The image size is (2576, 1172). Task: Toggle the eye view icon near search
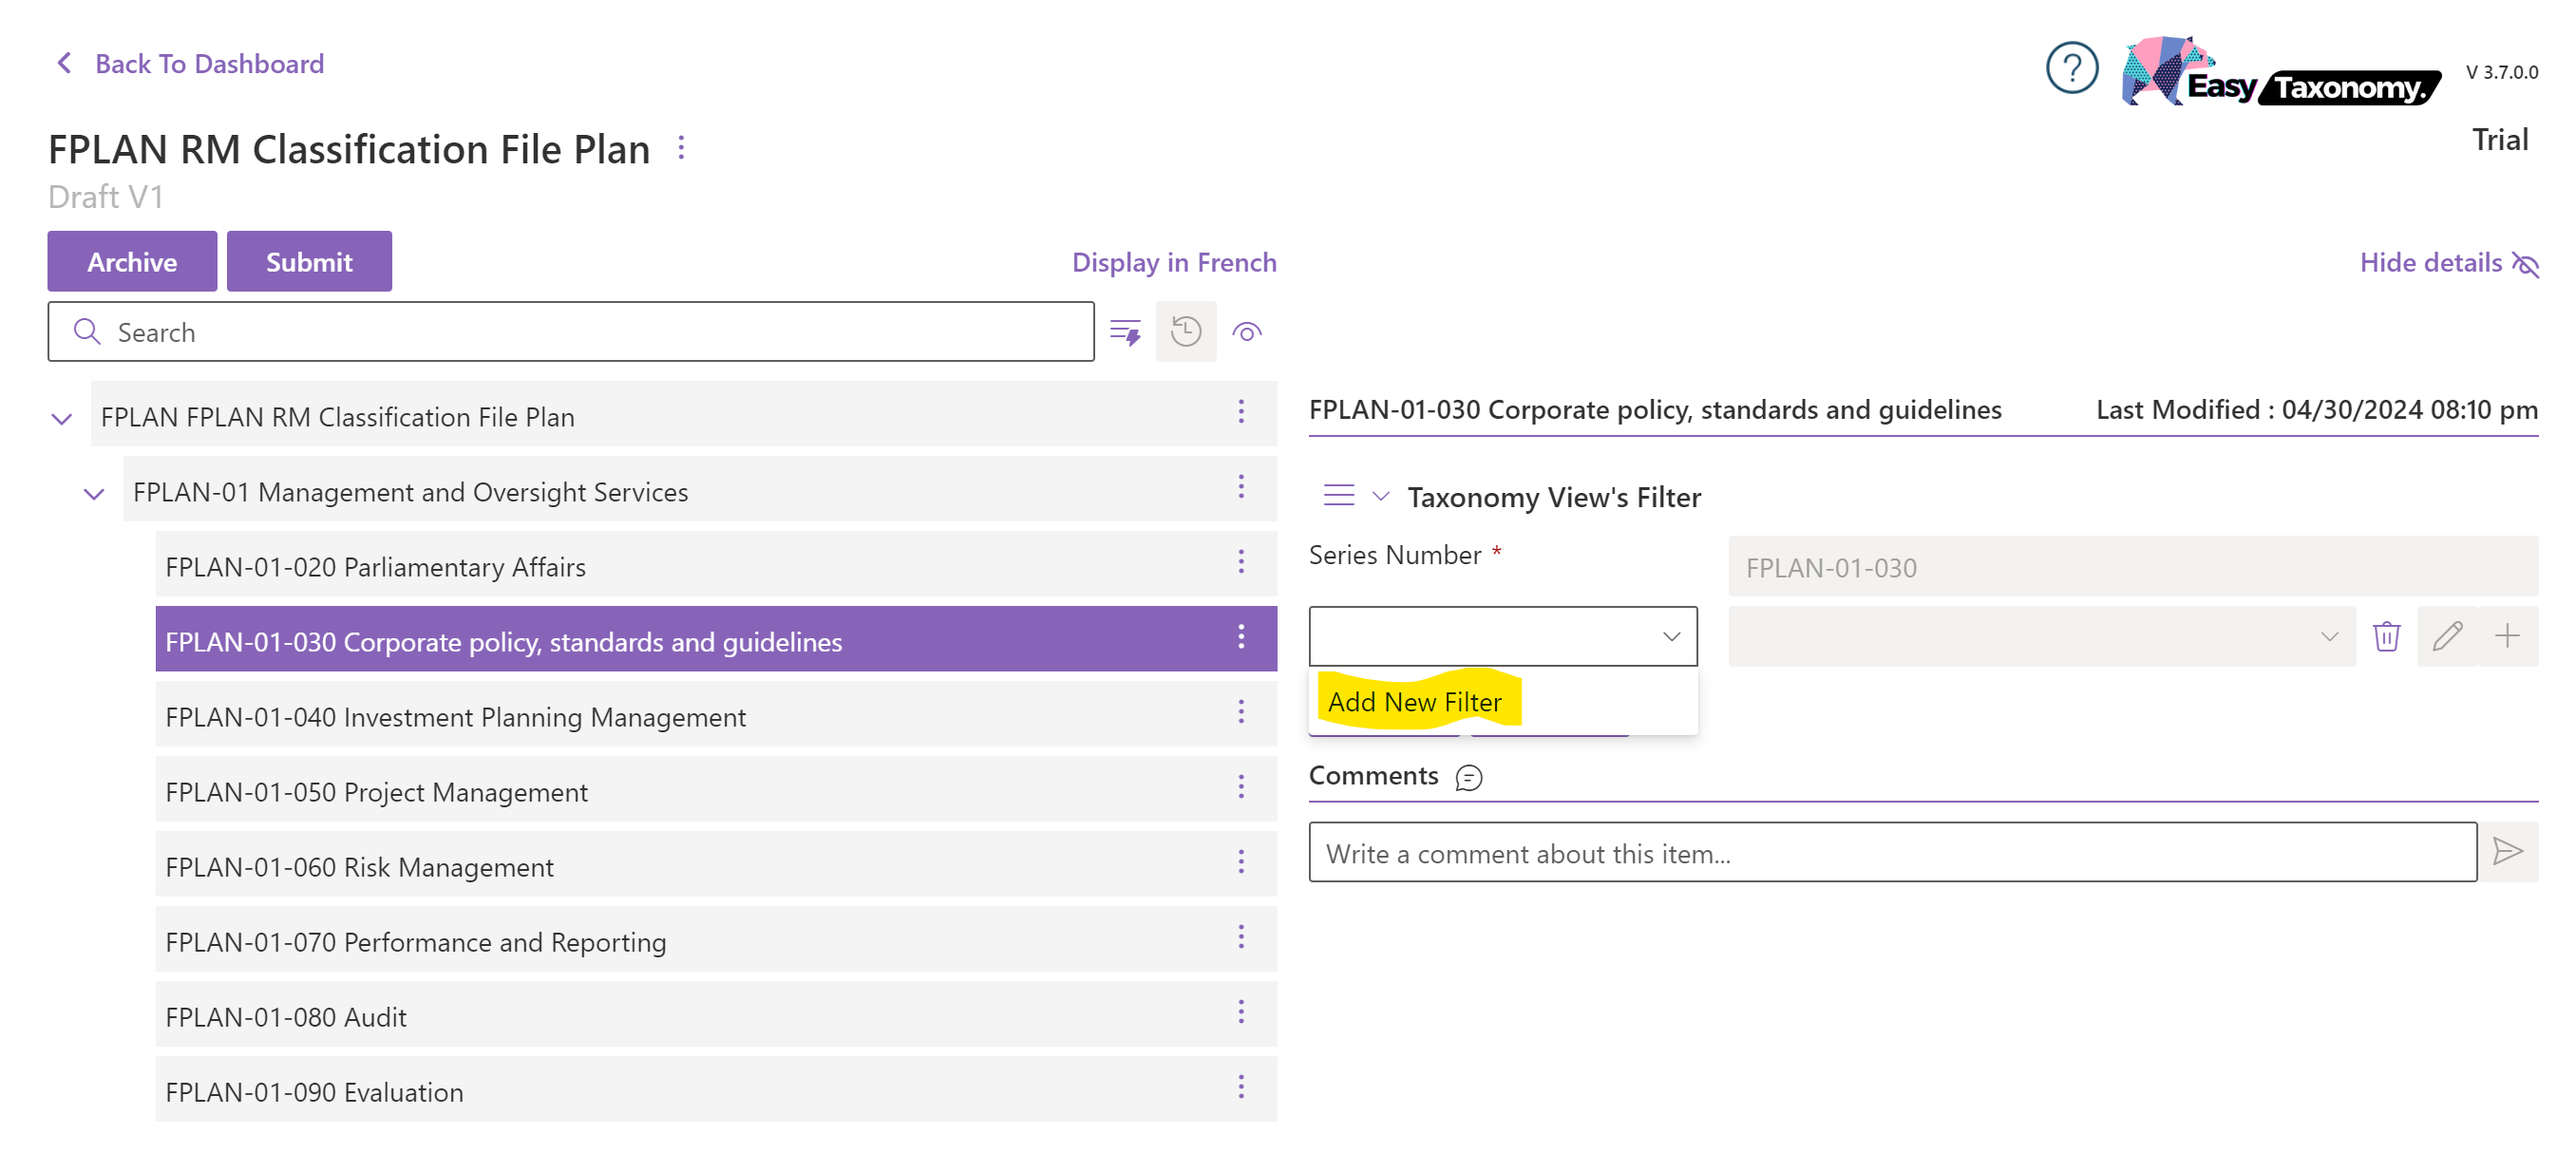point(1246,332)
